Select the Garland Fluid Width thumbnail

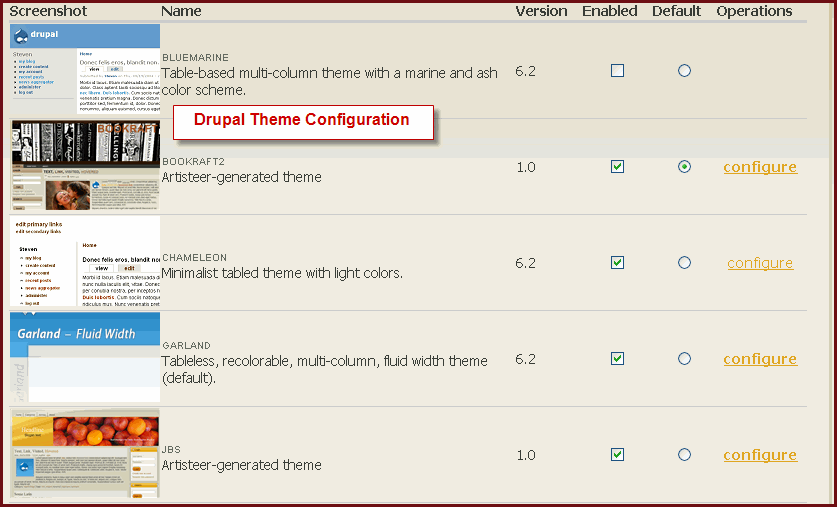(85, 357)
